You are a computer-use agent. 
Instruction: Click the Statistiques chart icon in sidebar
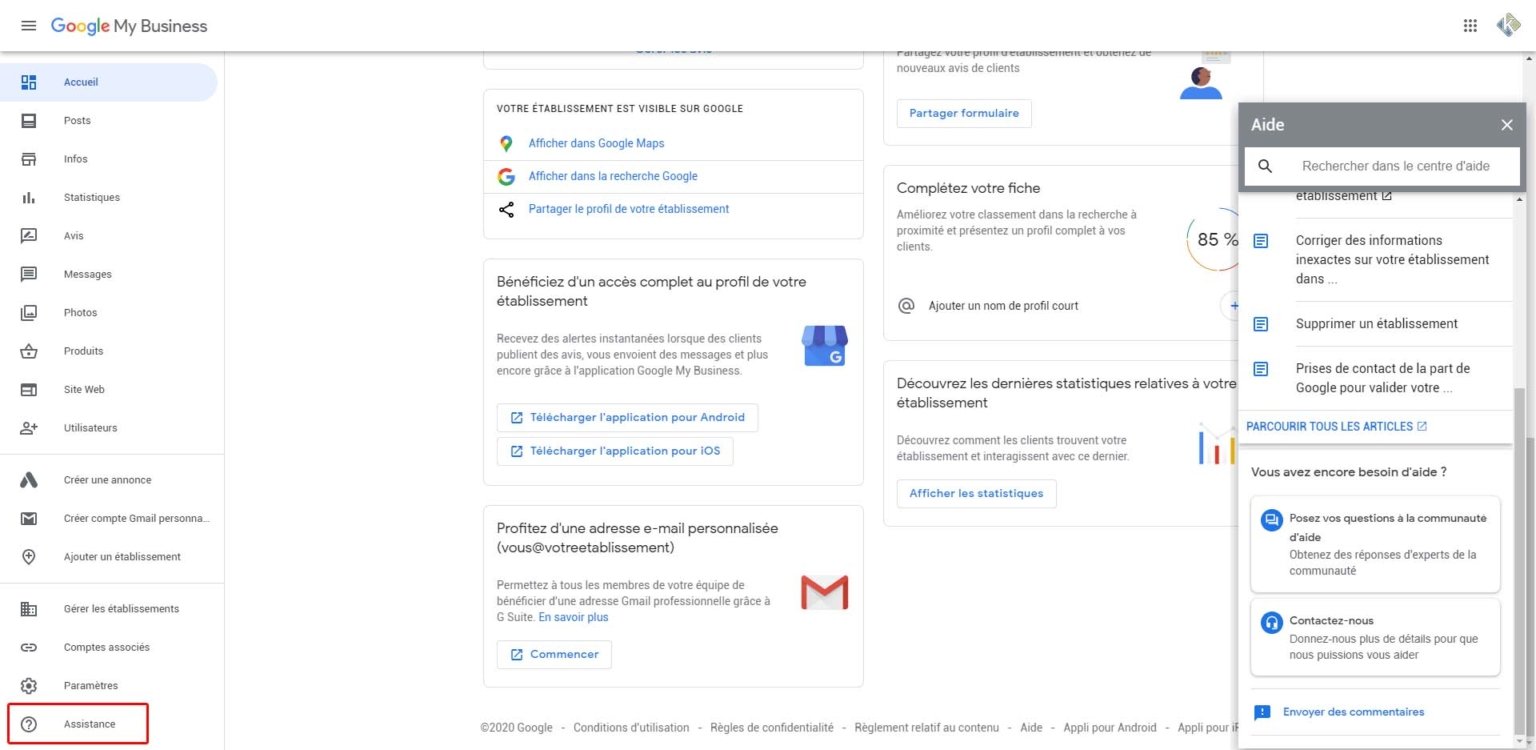pyautogui.click(x=29, y=197)
